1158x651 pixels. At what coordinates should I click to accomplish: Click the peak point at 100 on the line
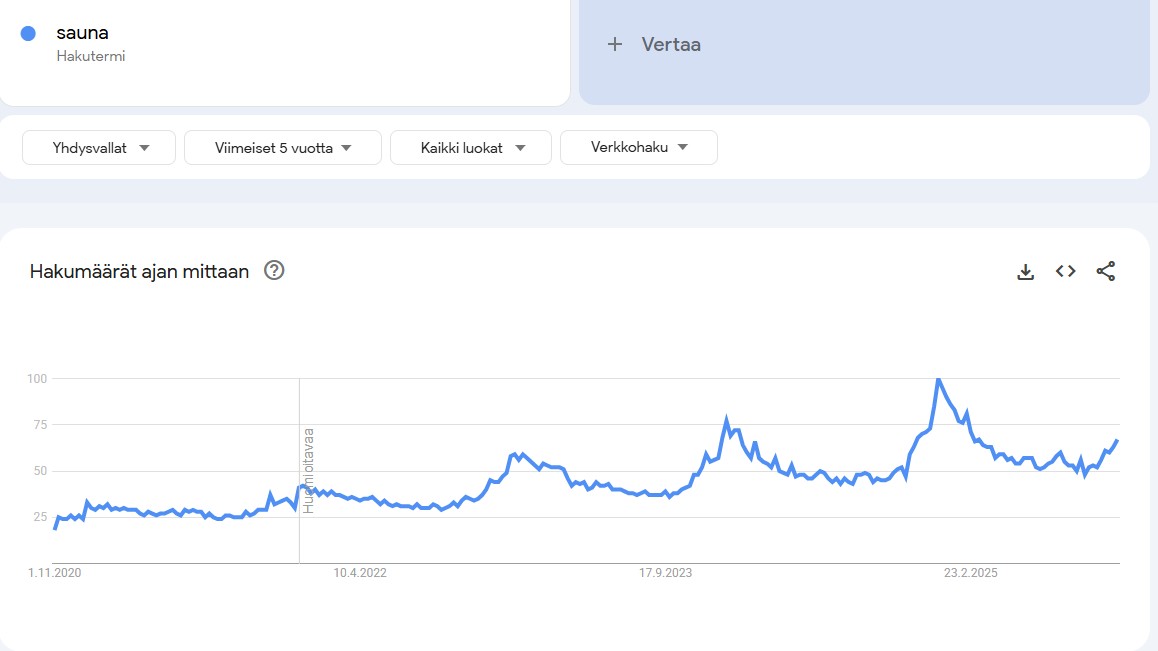click(x=937, y=379)
